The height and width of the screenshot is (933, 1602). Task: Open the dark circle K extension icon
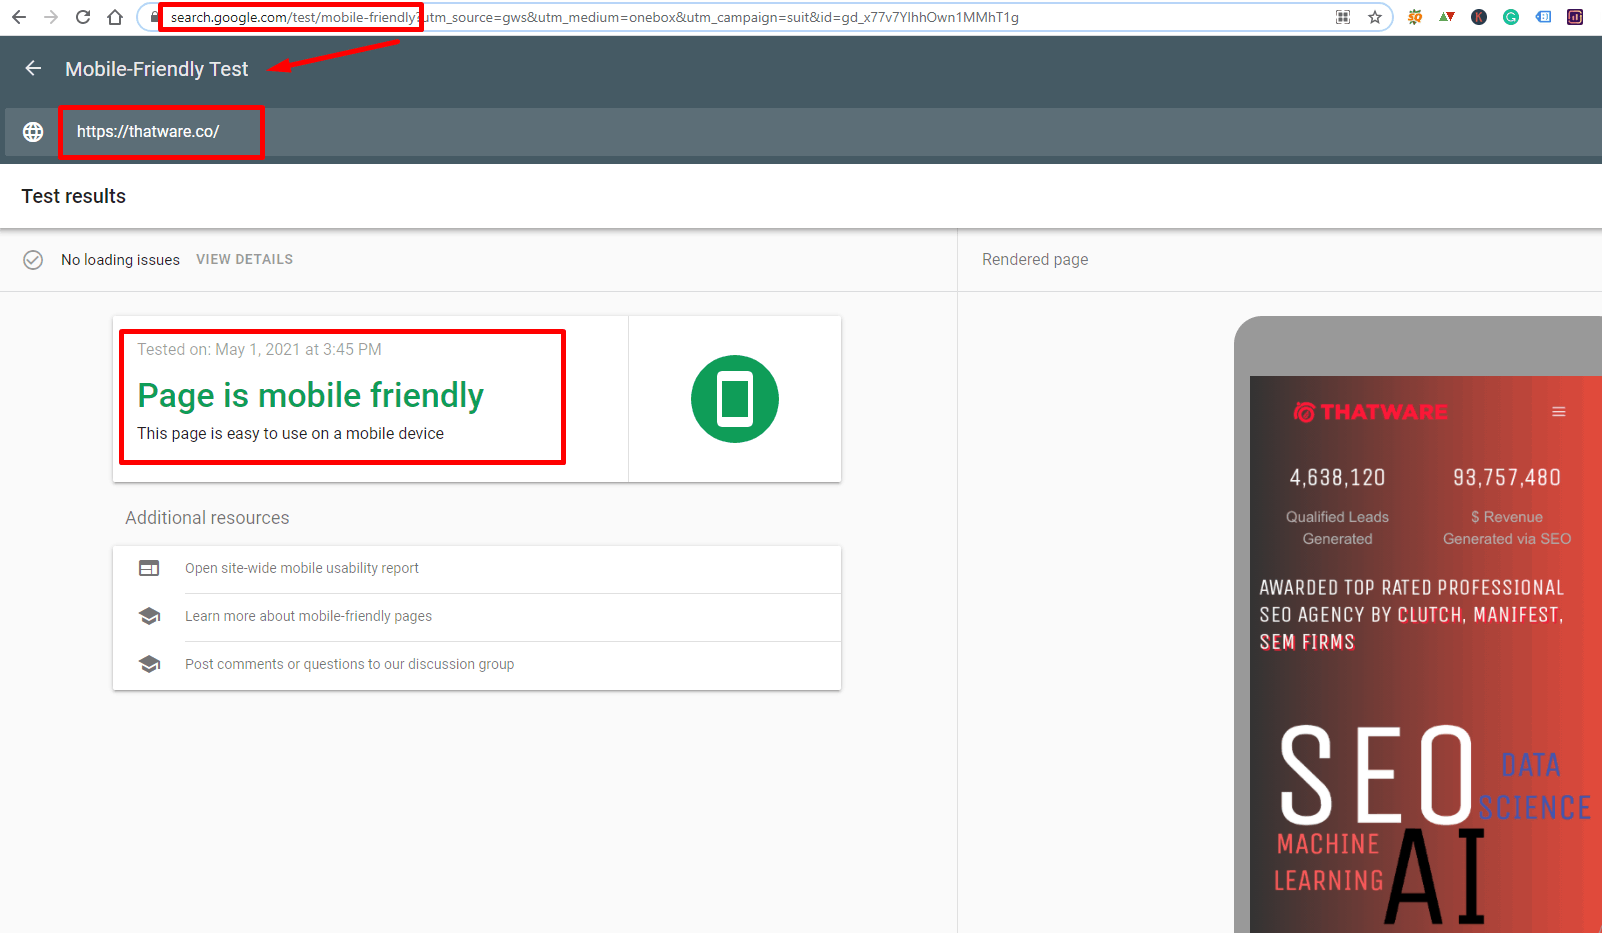click(1479, 17)
